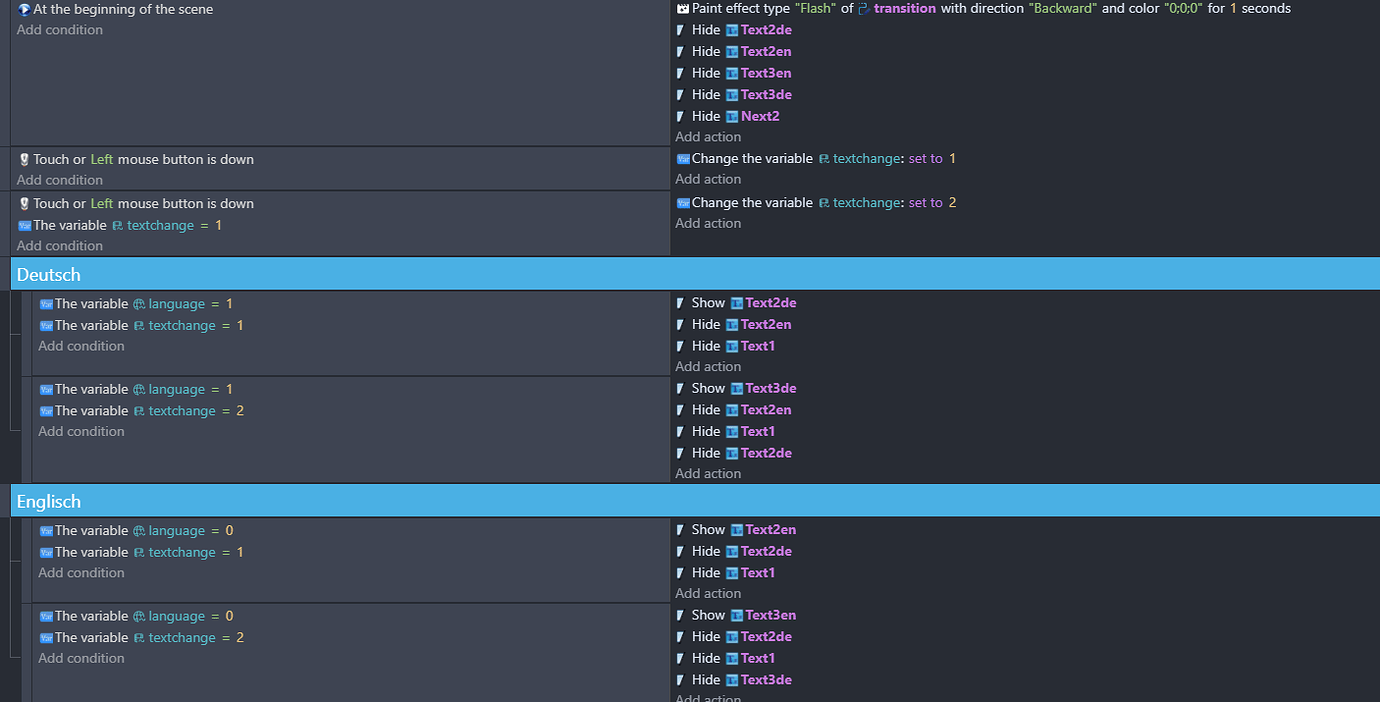The image size is (1380, 702).
Task: Click the mouse icon of the single-condition Touch event
Action: coord(24,160)
